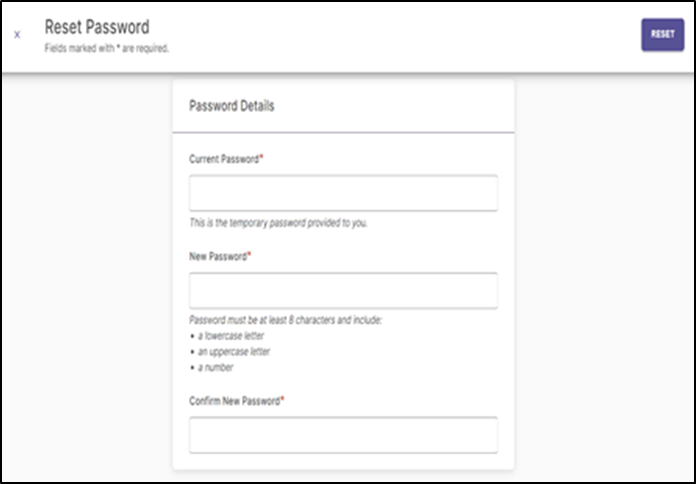Click the 'a lowercase letter' bullet item
Viewport: 696px width, 484px height.
click(231, 336)
